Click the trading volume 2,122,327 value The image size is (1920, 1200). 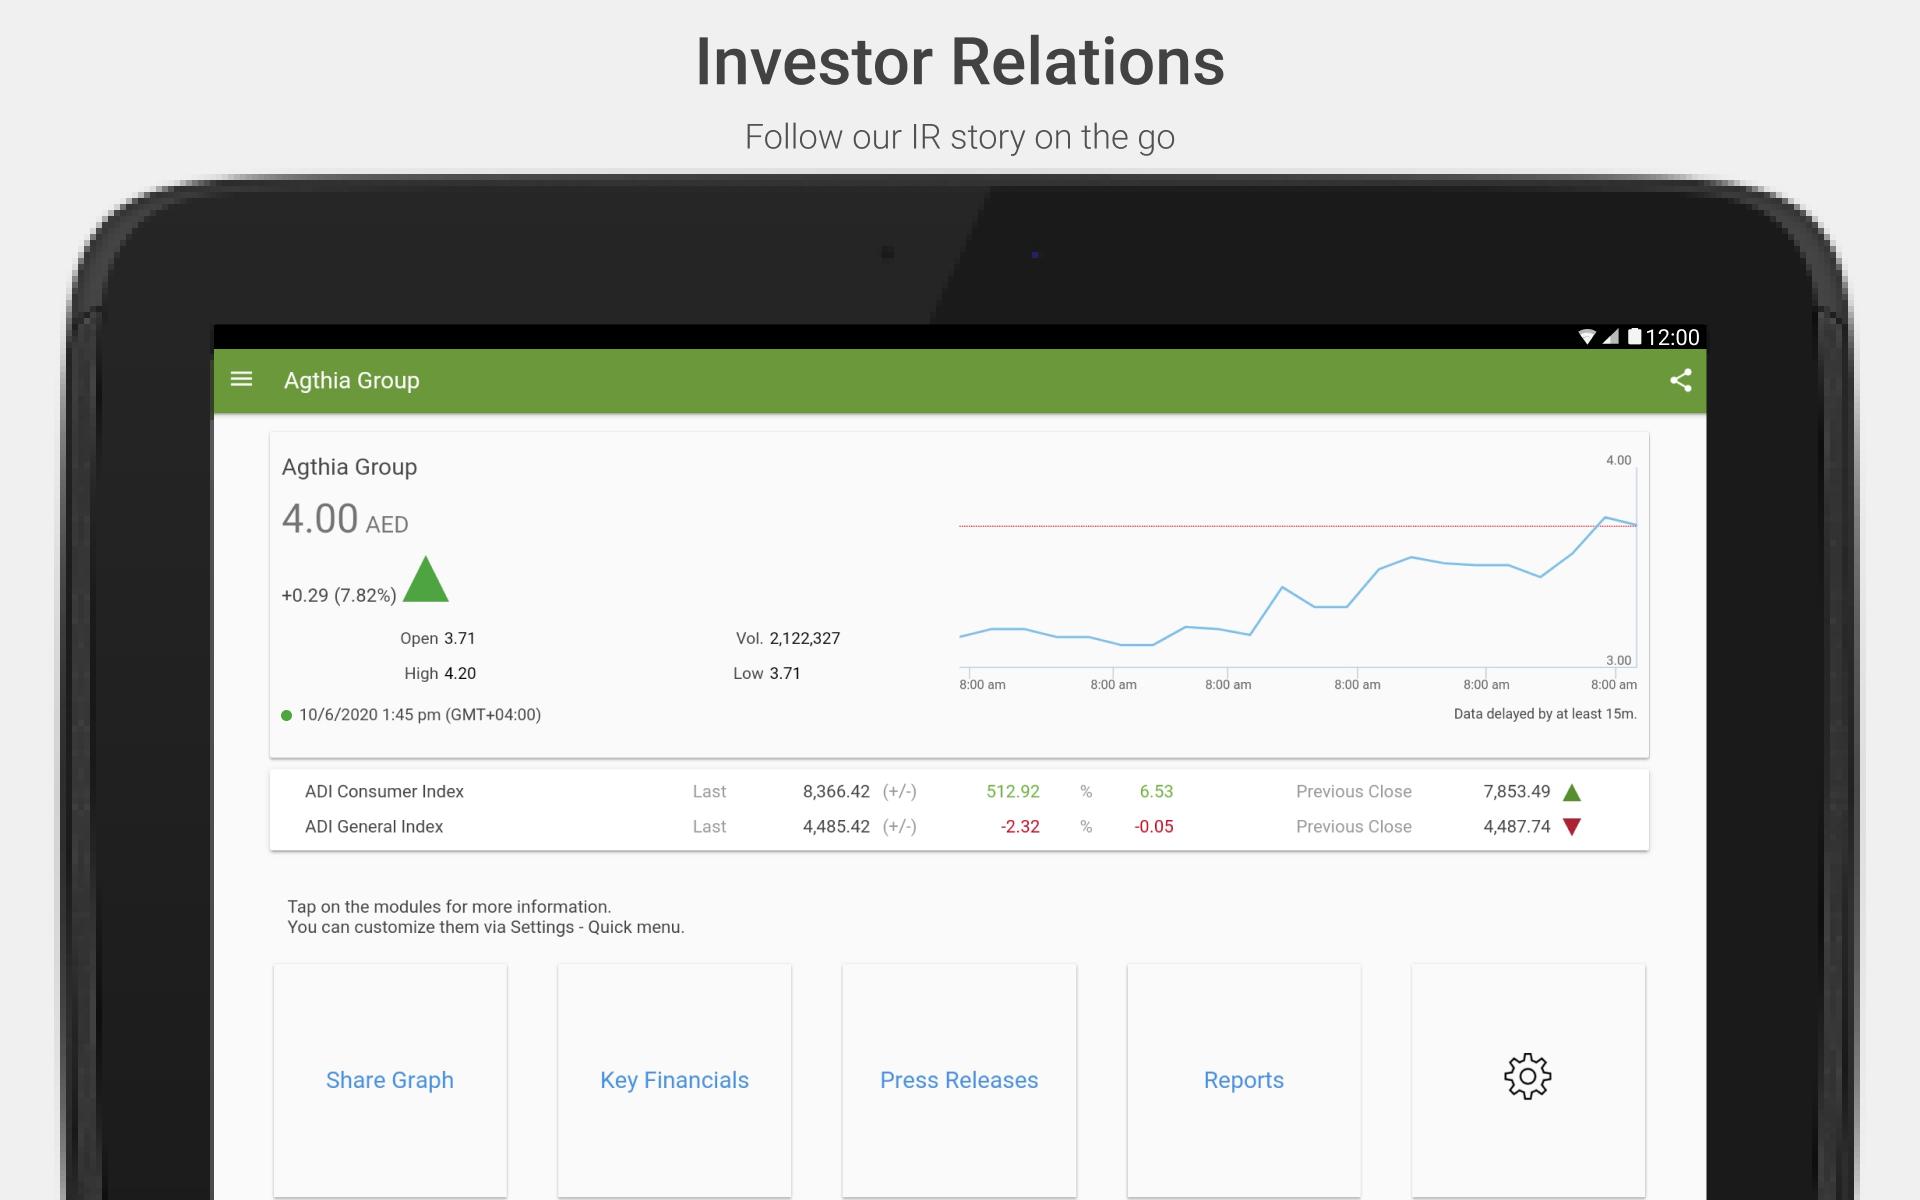click(804, 638)
